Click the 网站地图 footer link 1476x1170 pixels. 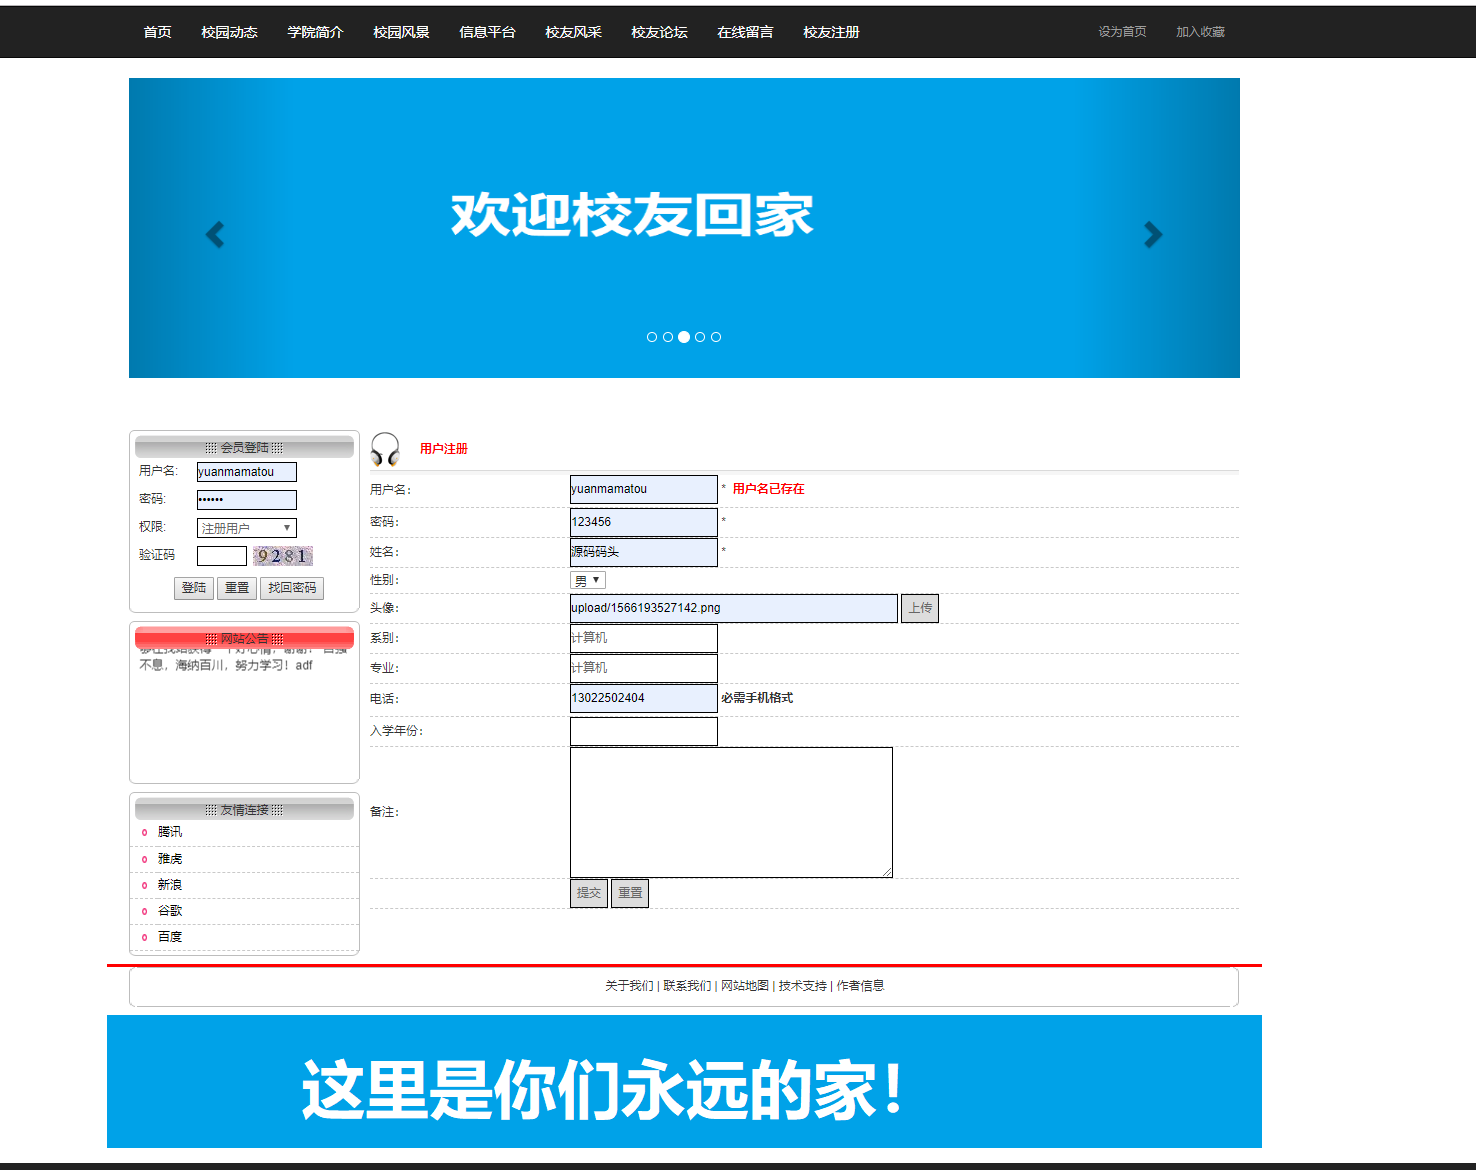pyautogui.click(x=745, y=985)
